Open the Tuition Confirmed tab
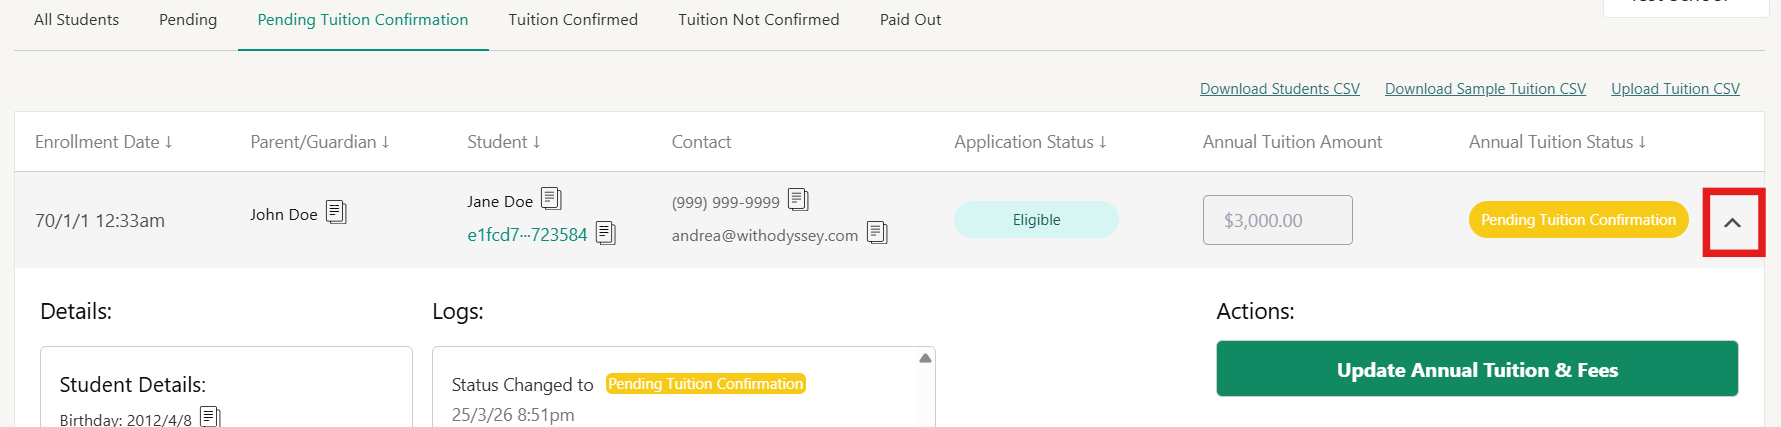 point(573,20)
